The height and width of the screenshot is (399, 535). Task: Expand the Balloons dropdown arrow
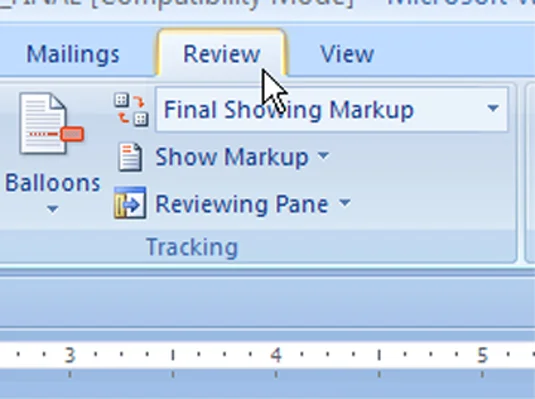(x=52, y=209)
